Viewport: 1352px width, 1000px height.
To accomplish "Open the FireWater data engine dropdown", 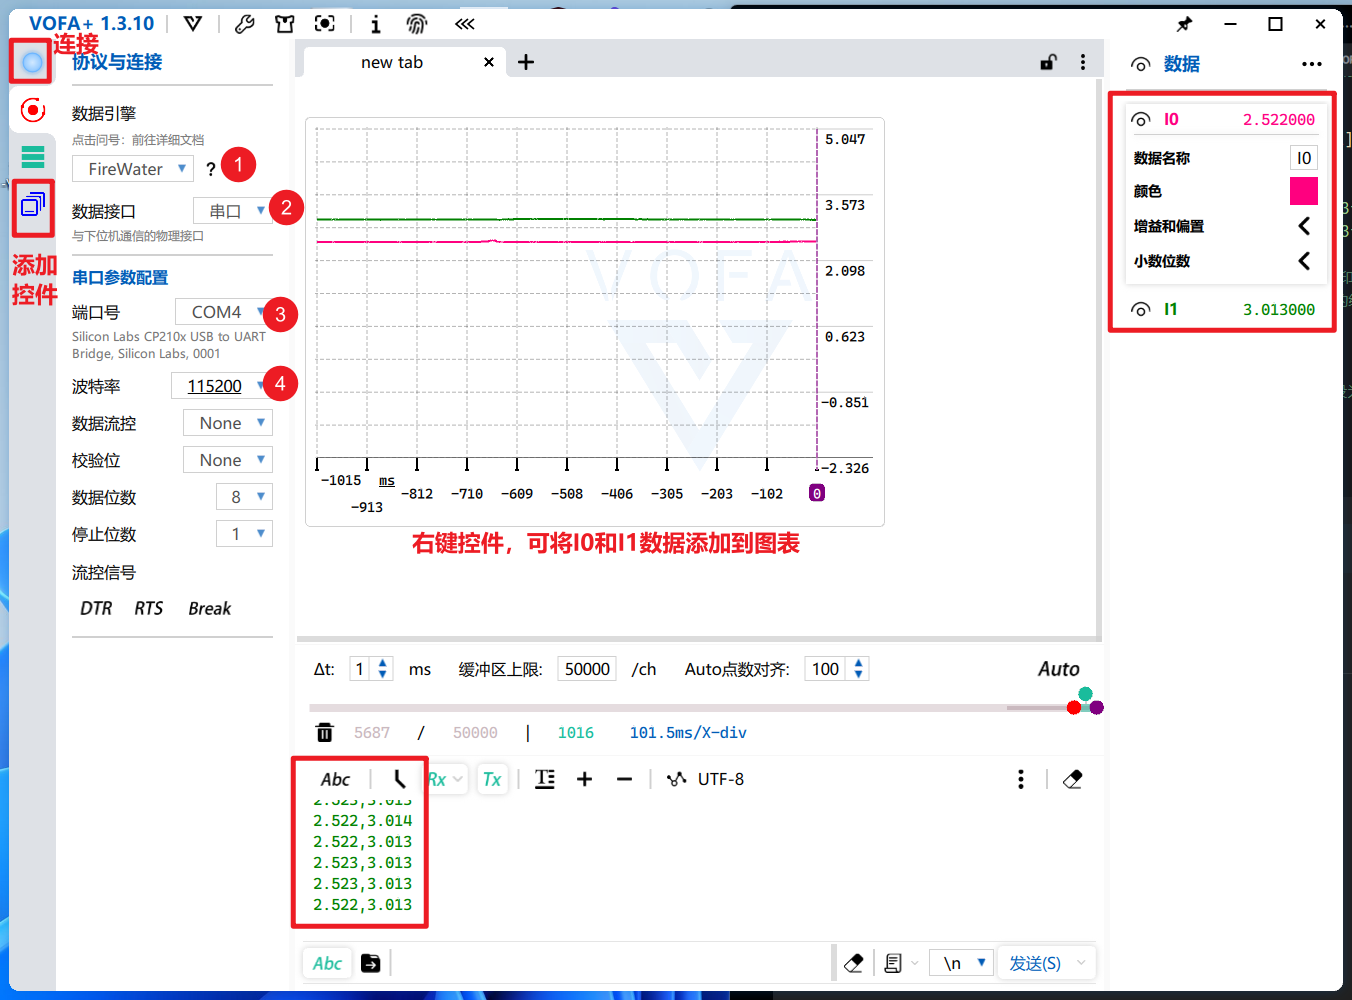I will pos(132,169).
